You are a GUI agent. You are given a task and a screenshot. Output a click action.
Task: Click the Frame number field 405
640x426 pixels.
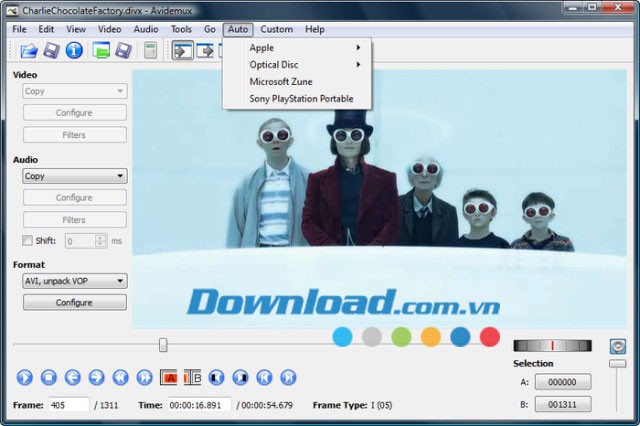(x=69, y=405)
